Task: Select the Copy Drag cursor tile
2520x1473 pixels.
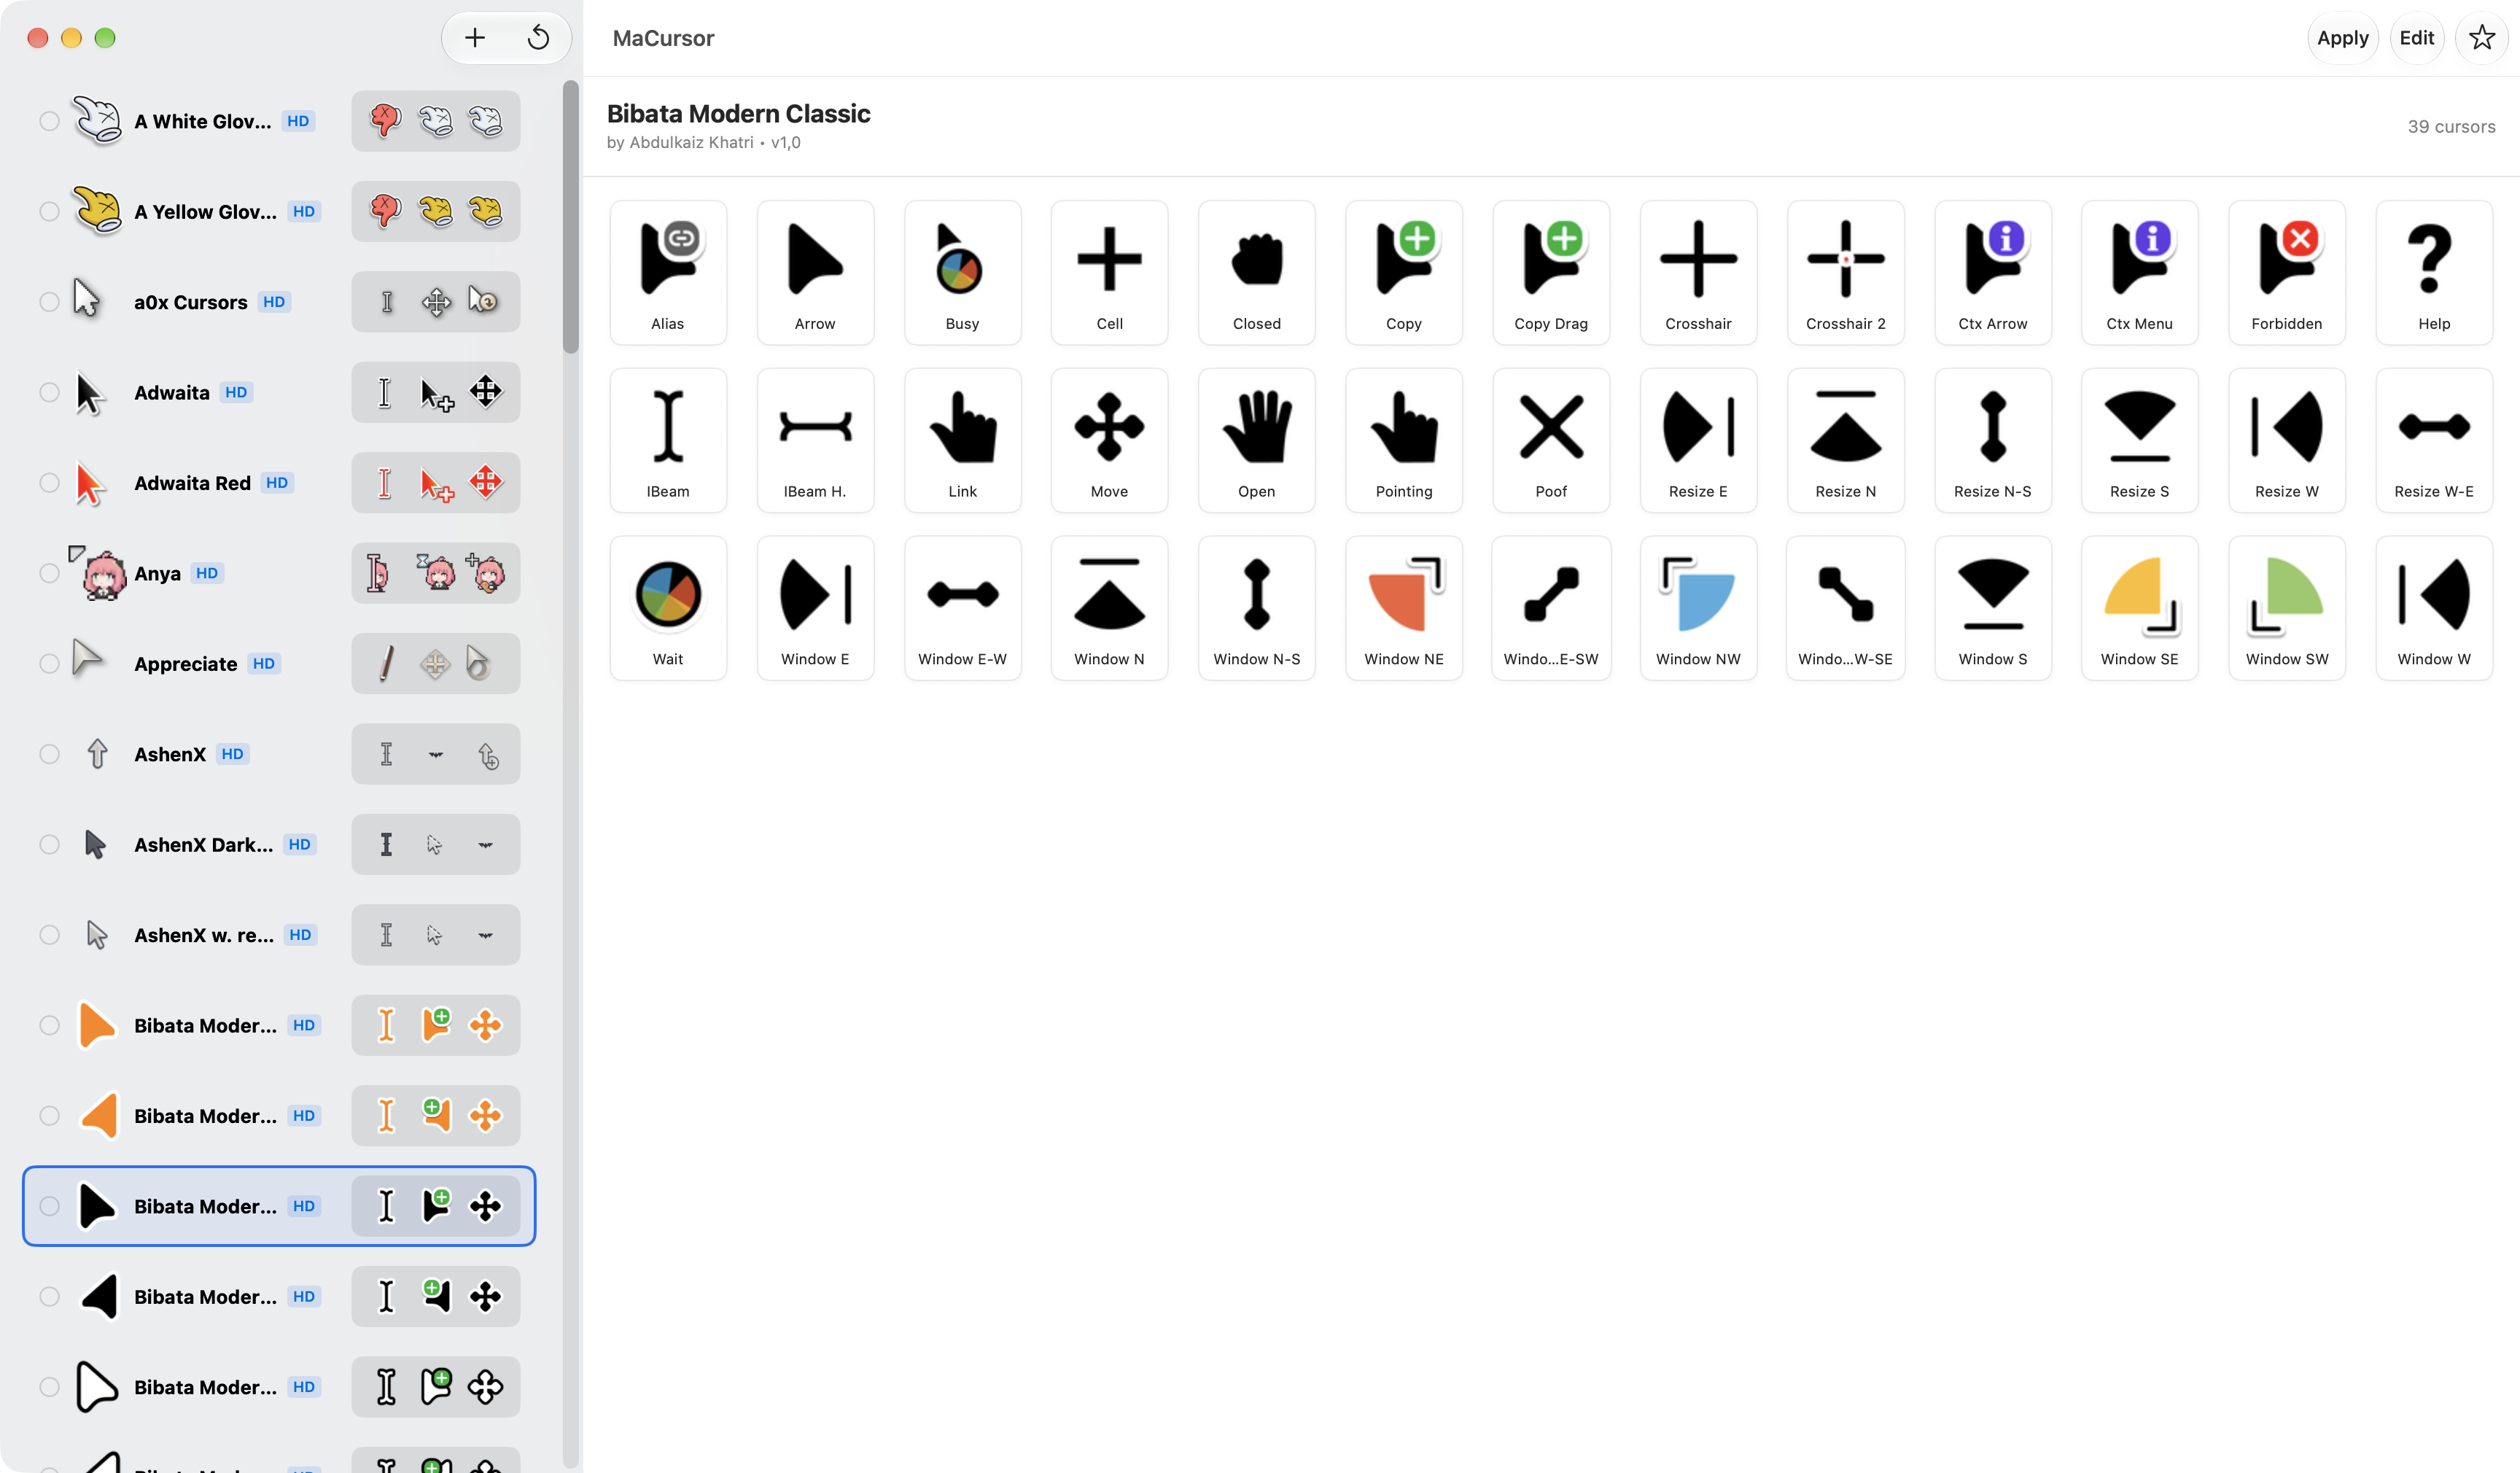Action: (1551, 273)
